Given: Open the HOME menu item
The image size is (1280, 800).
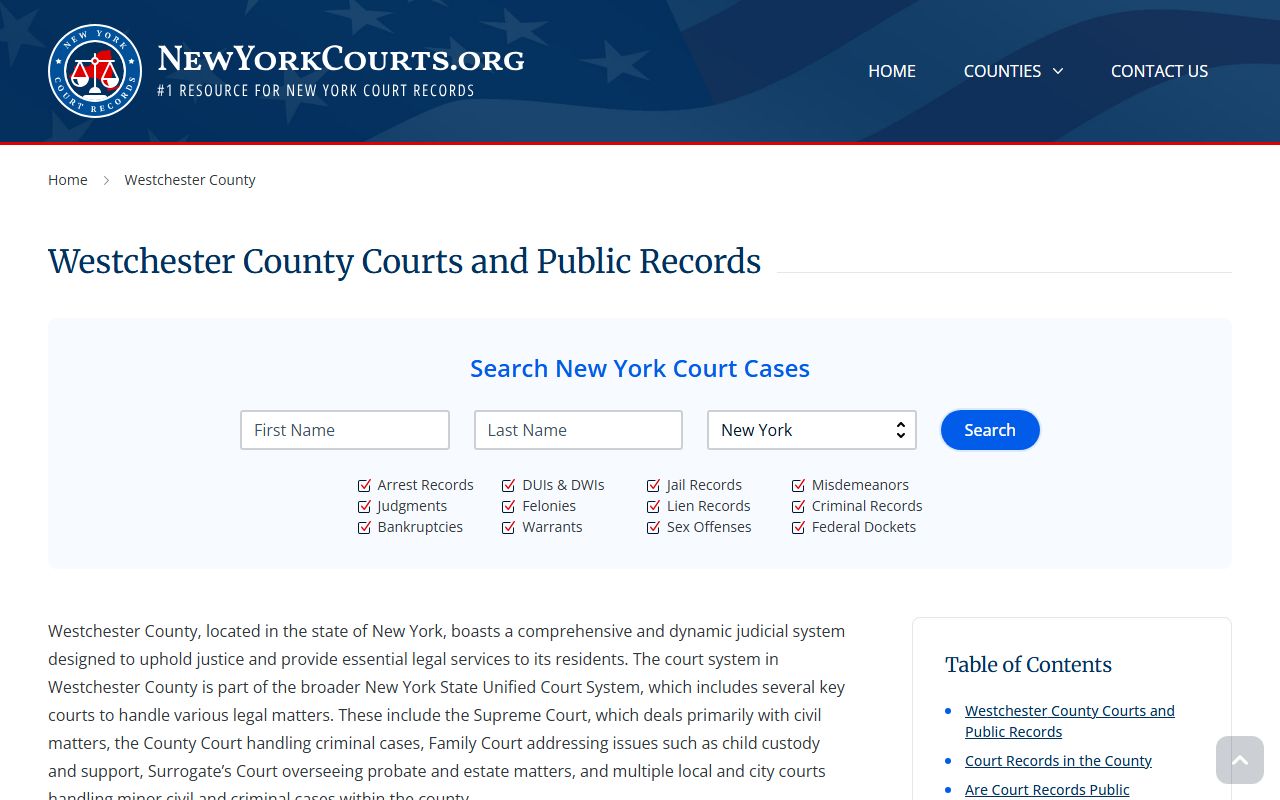Looking at the screenshot, I should tap(892, 71).
